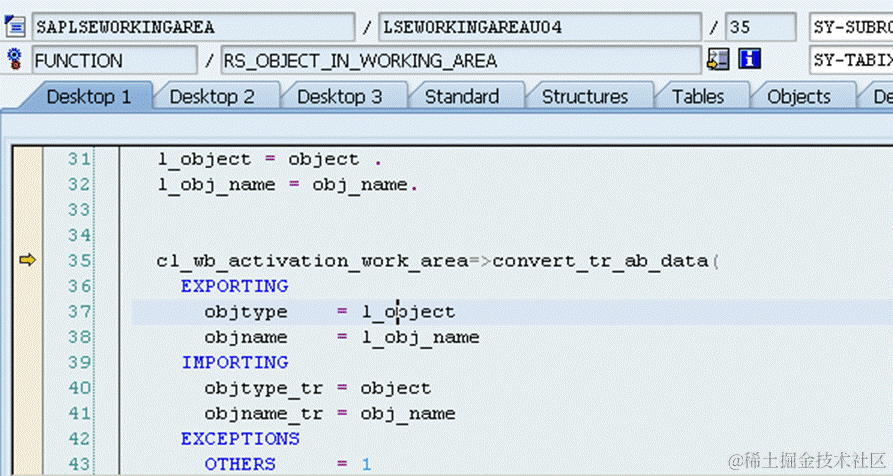Open the Standard tab
The height and width of the screenshot is (476, 893).
coord(462,96)
